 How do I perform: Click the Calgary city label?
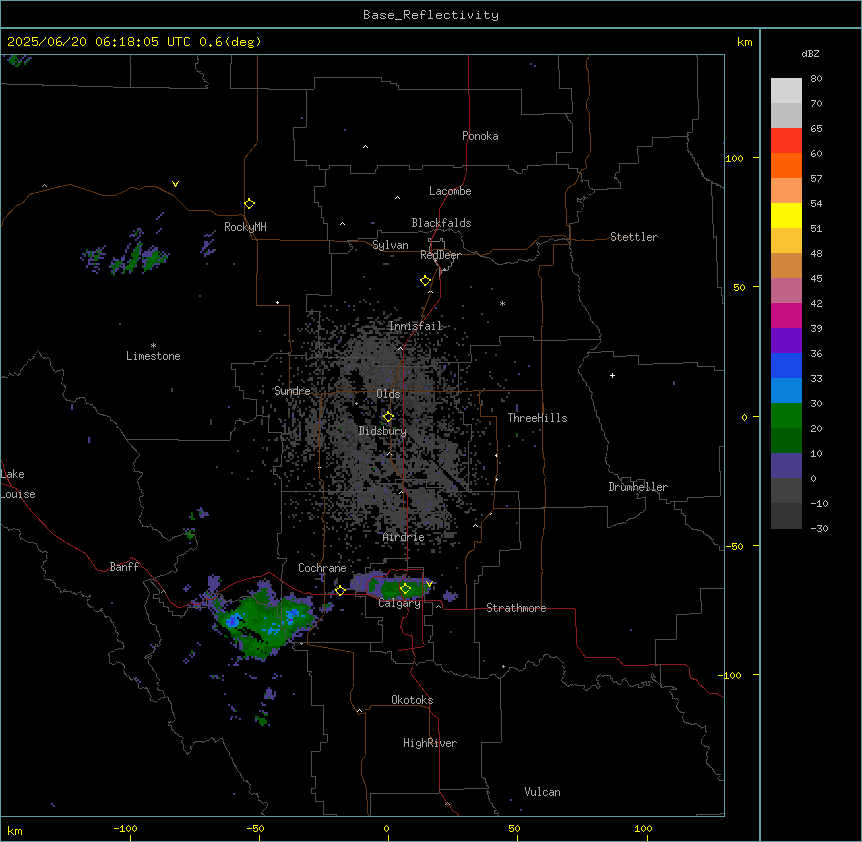click(x=400, y=603)
